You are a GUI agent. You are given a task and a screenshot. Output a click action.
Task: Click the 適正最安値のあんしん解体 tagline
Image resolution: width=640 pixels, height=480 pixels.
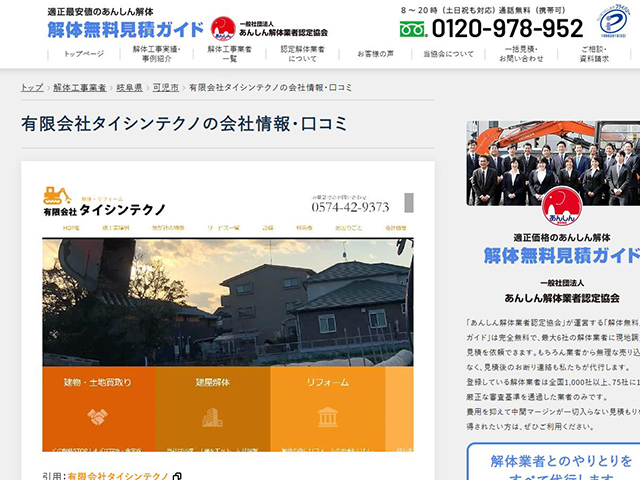click(x=100, y=12)
